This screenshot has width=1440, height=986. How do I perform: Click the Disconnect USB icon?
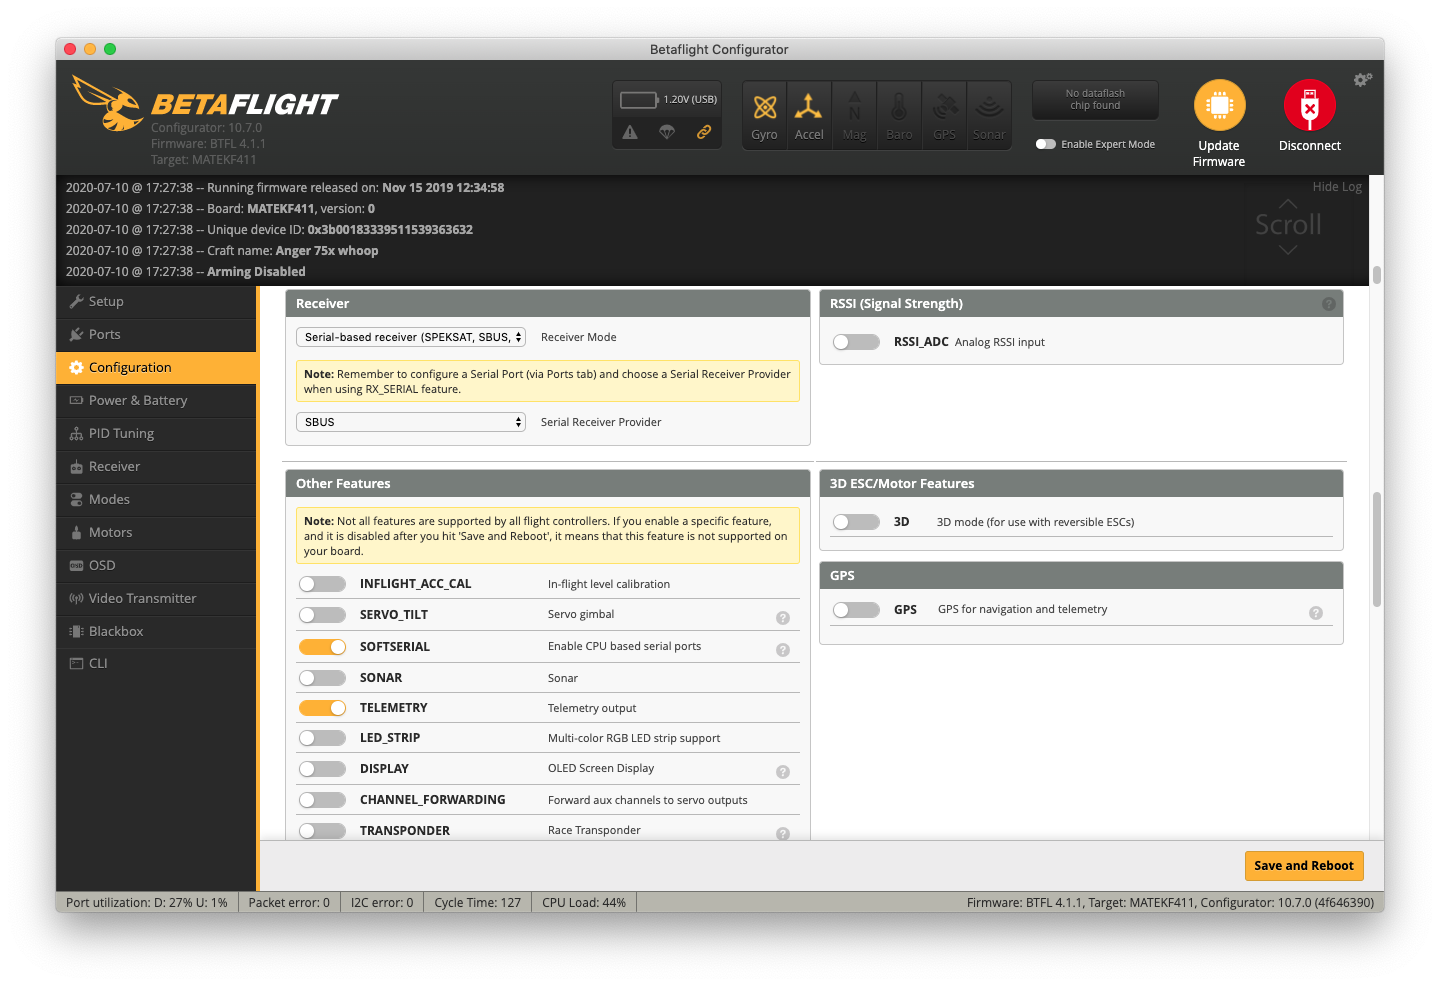1309,105
